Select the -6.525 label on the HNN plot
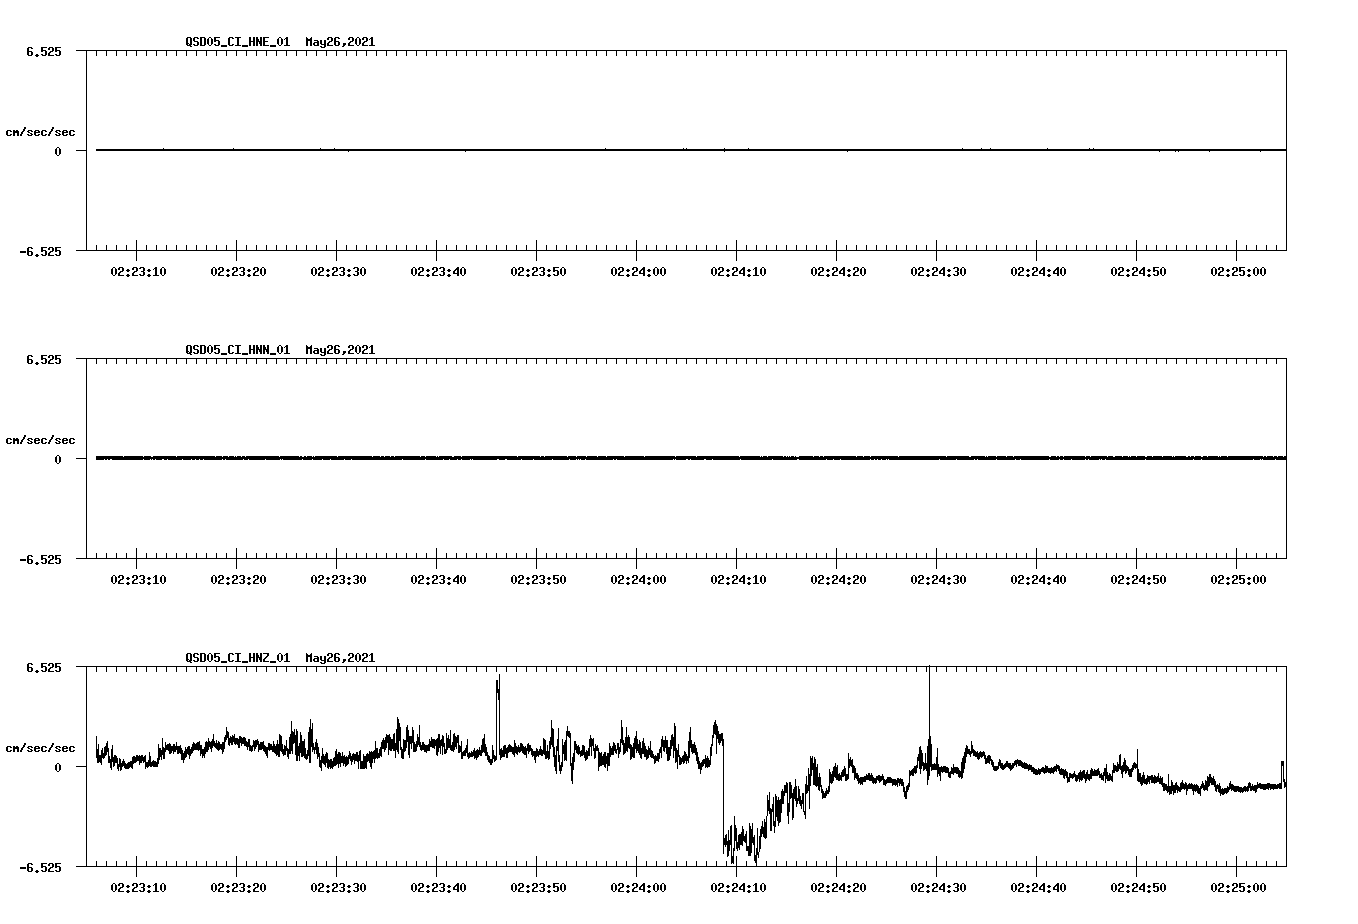The height and width of the screenshot is (924, 1358). [40, 559]
